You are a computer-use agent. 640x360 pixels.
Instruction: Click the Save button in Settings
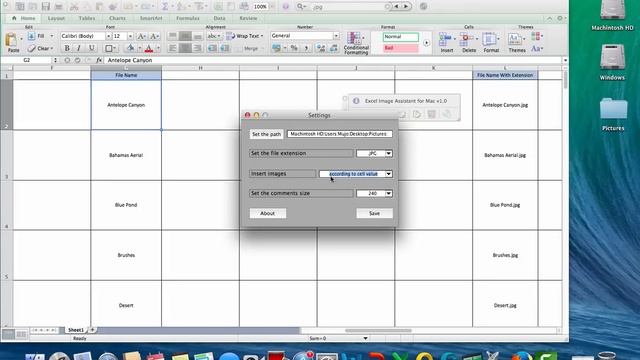(x=374, y=213)
